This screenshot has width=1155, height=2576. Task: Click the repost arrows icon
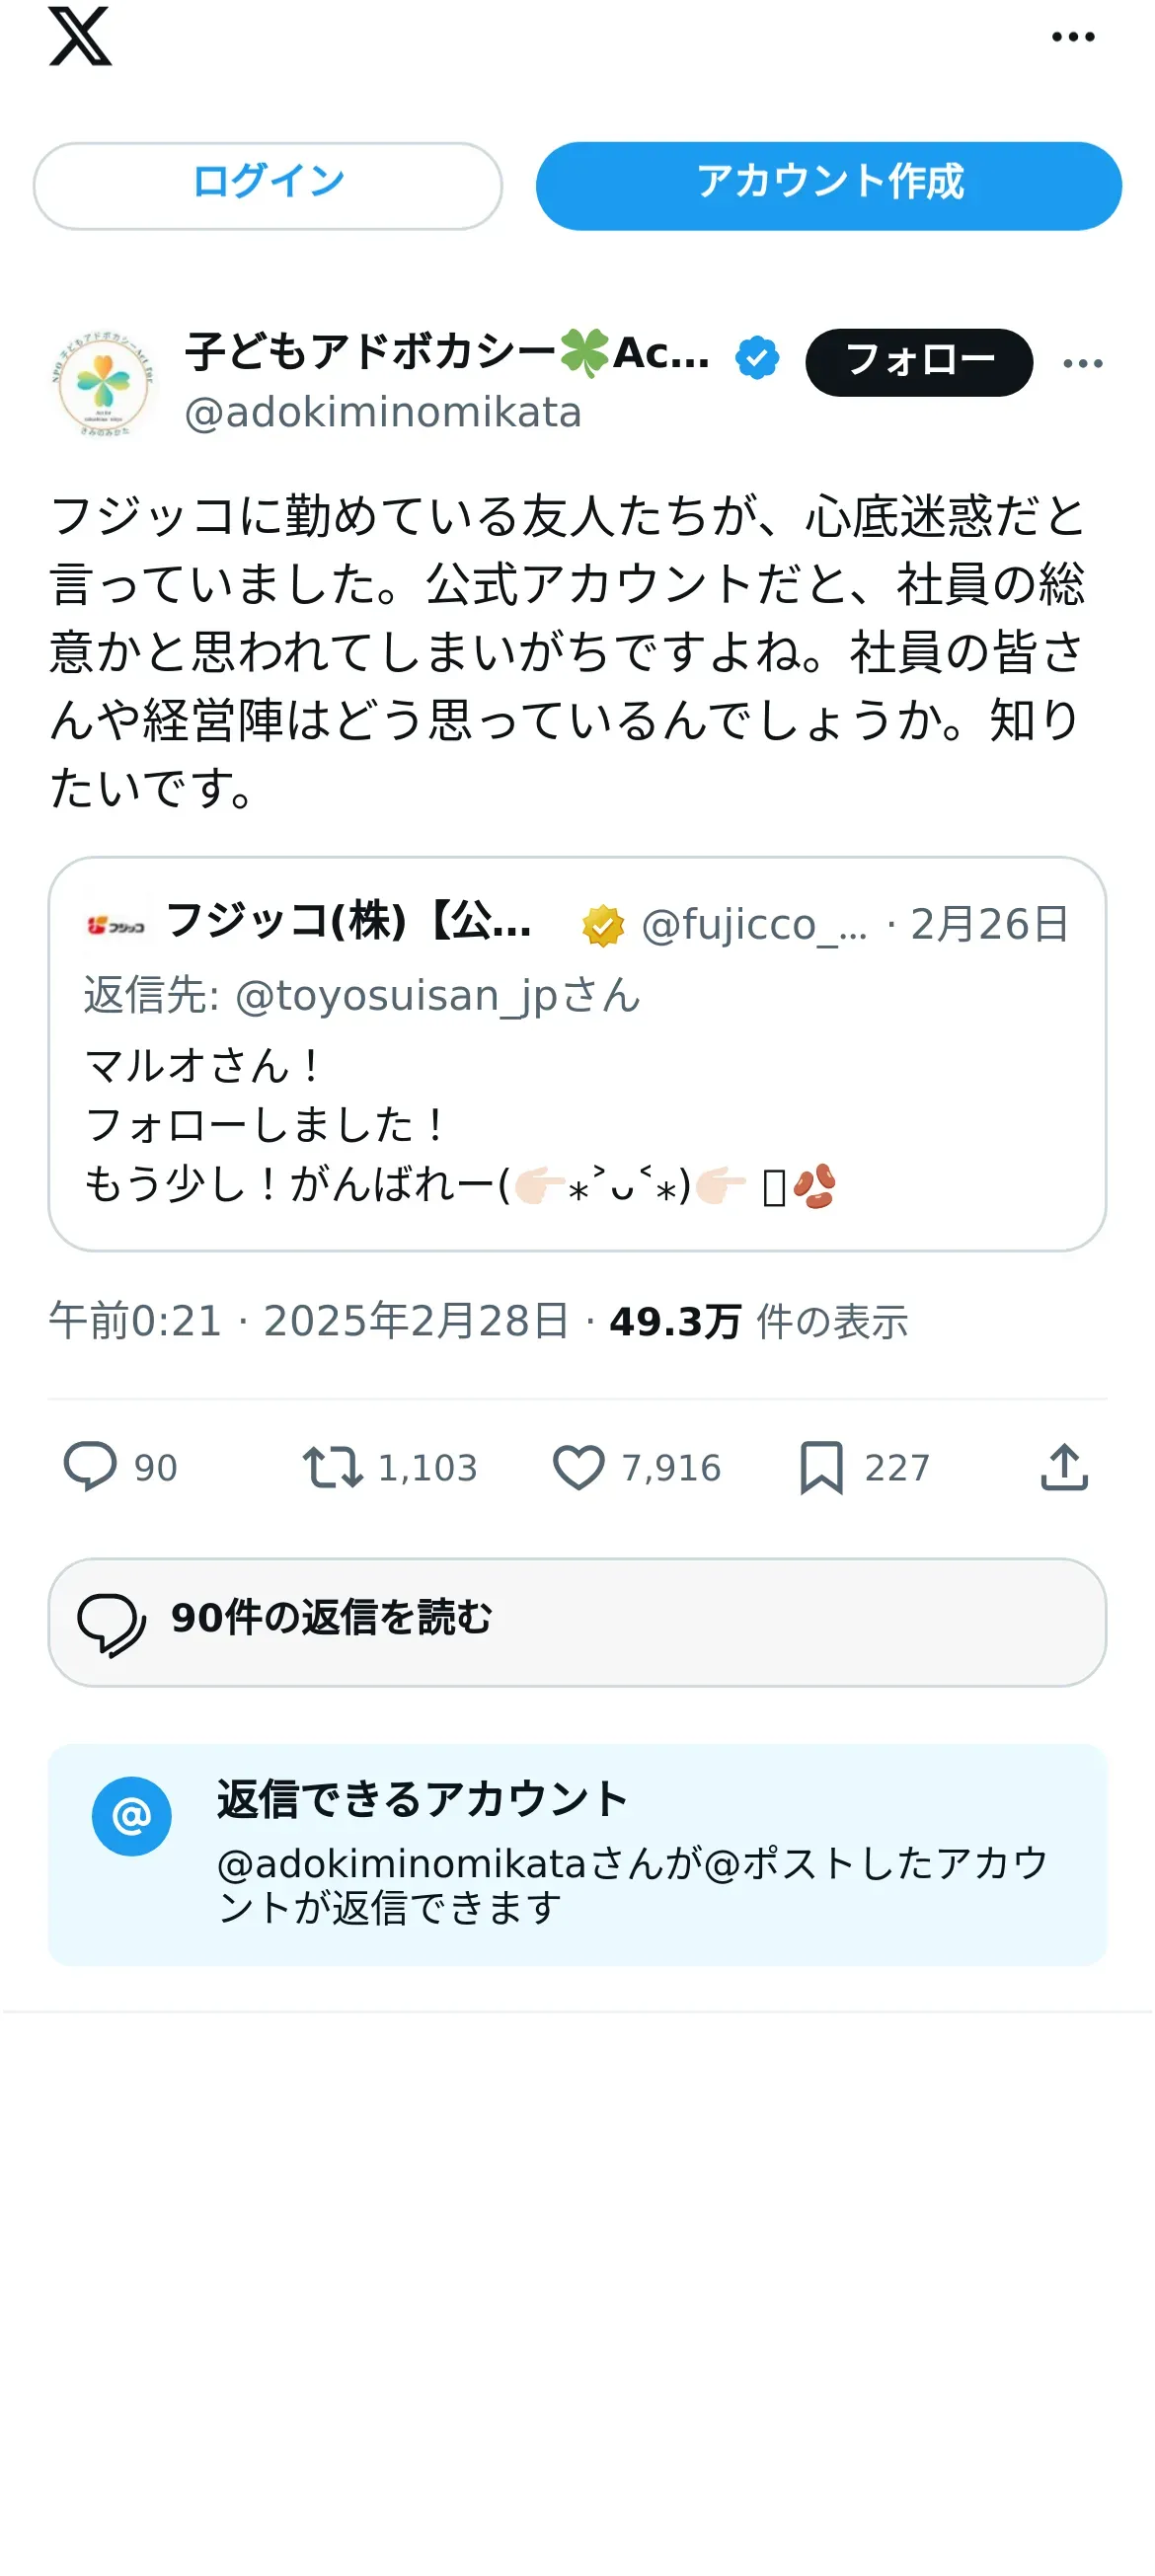[332, 1467]
